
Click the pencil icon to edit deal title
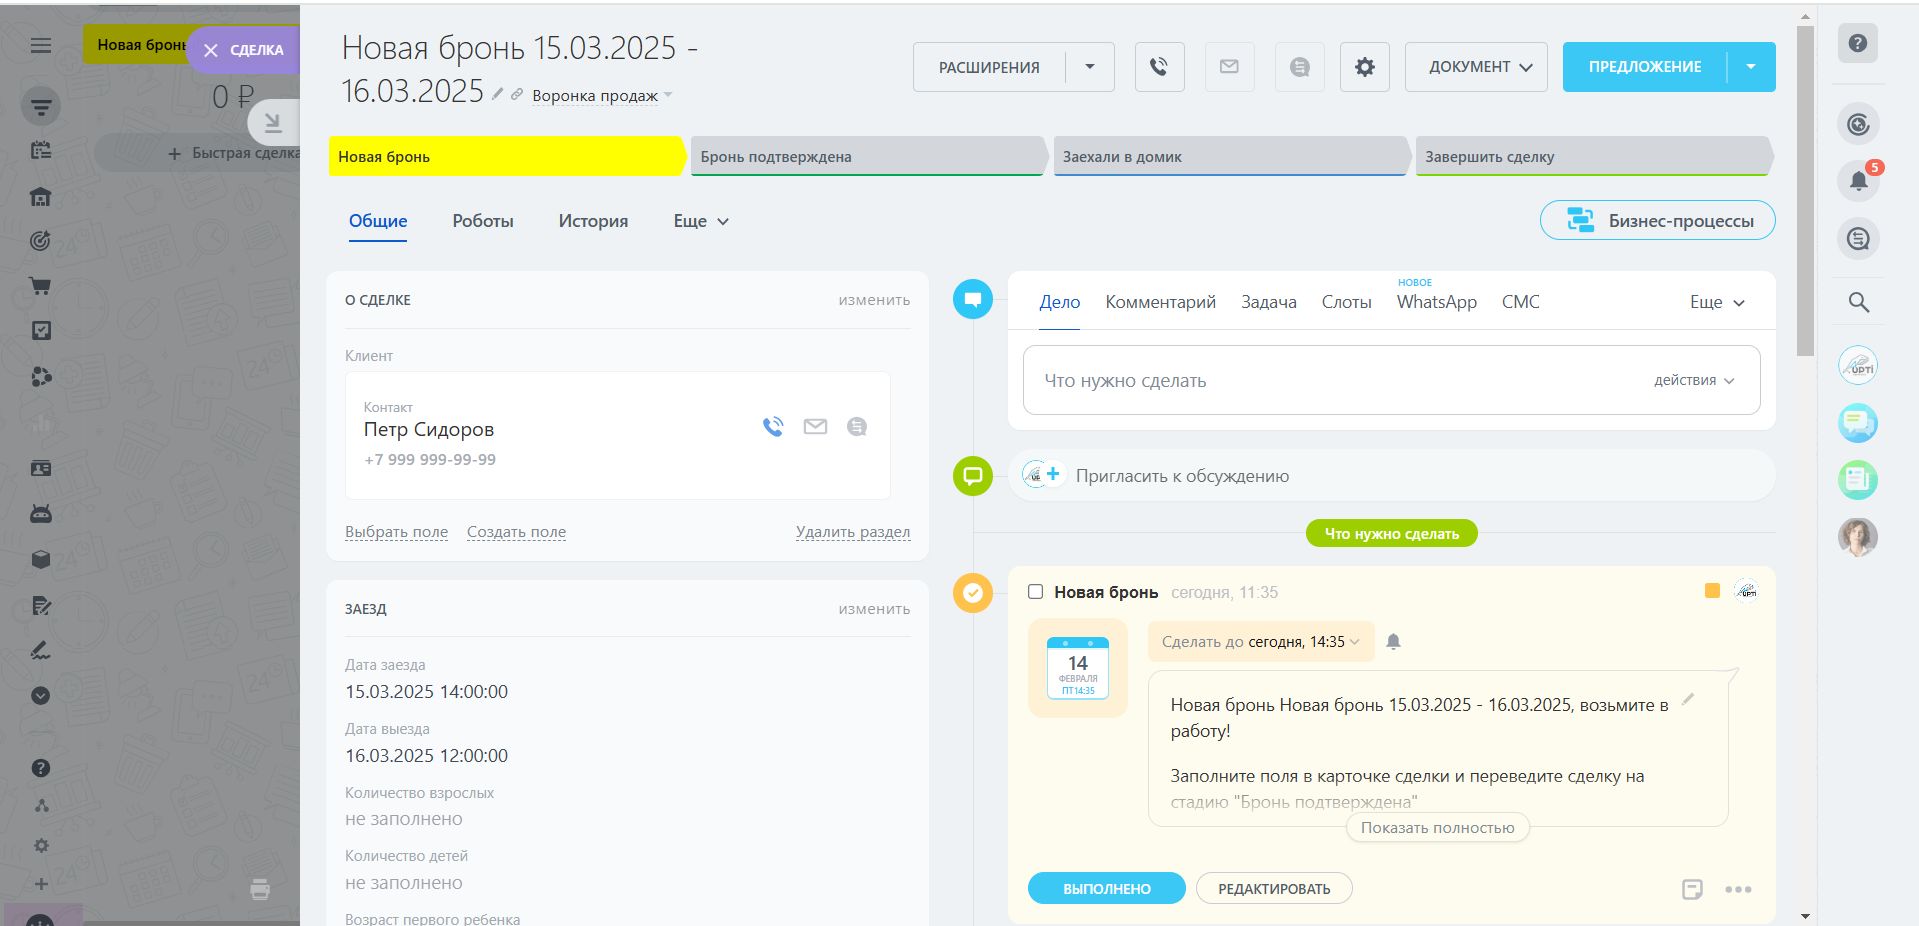pos(497,94)
